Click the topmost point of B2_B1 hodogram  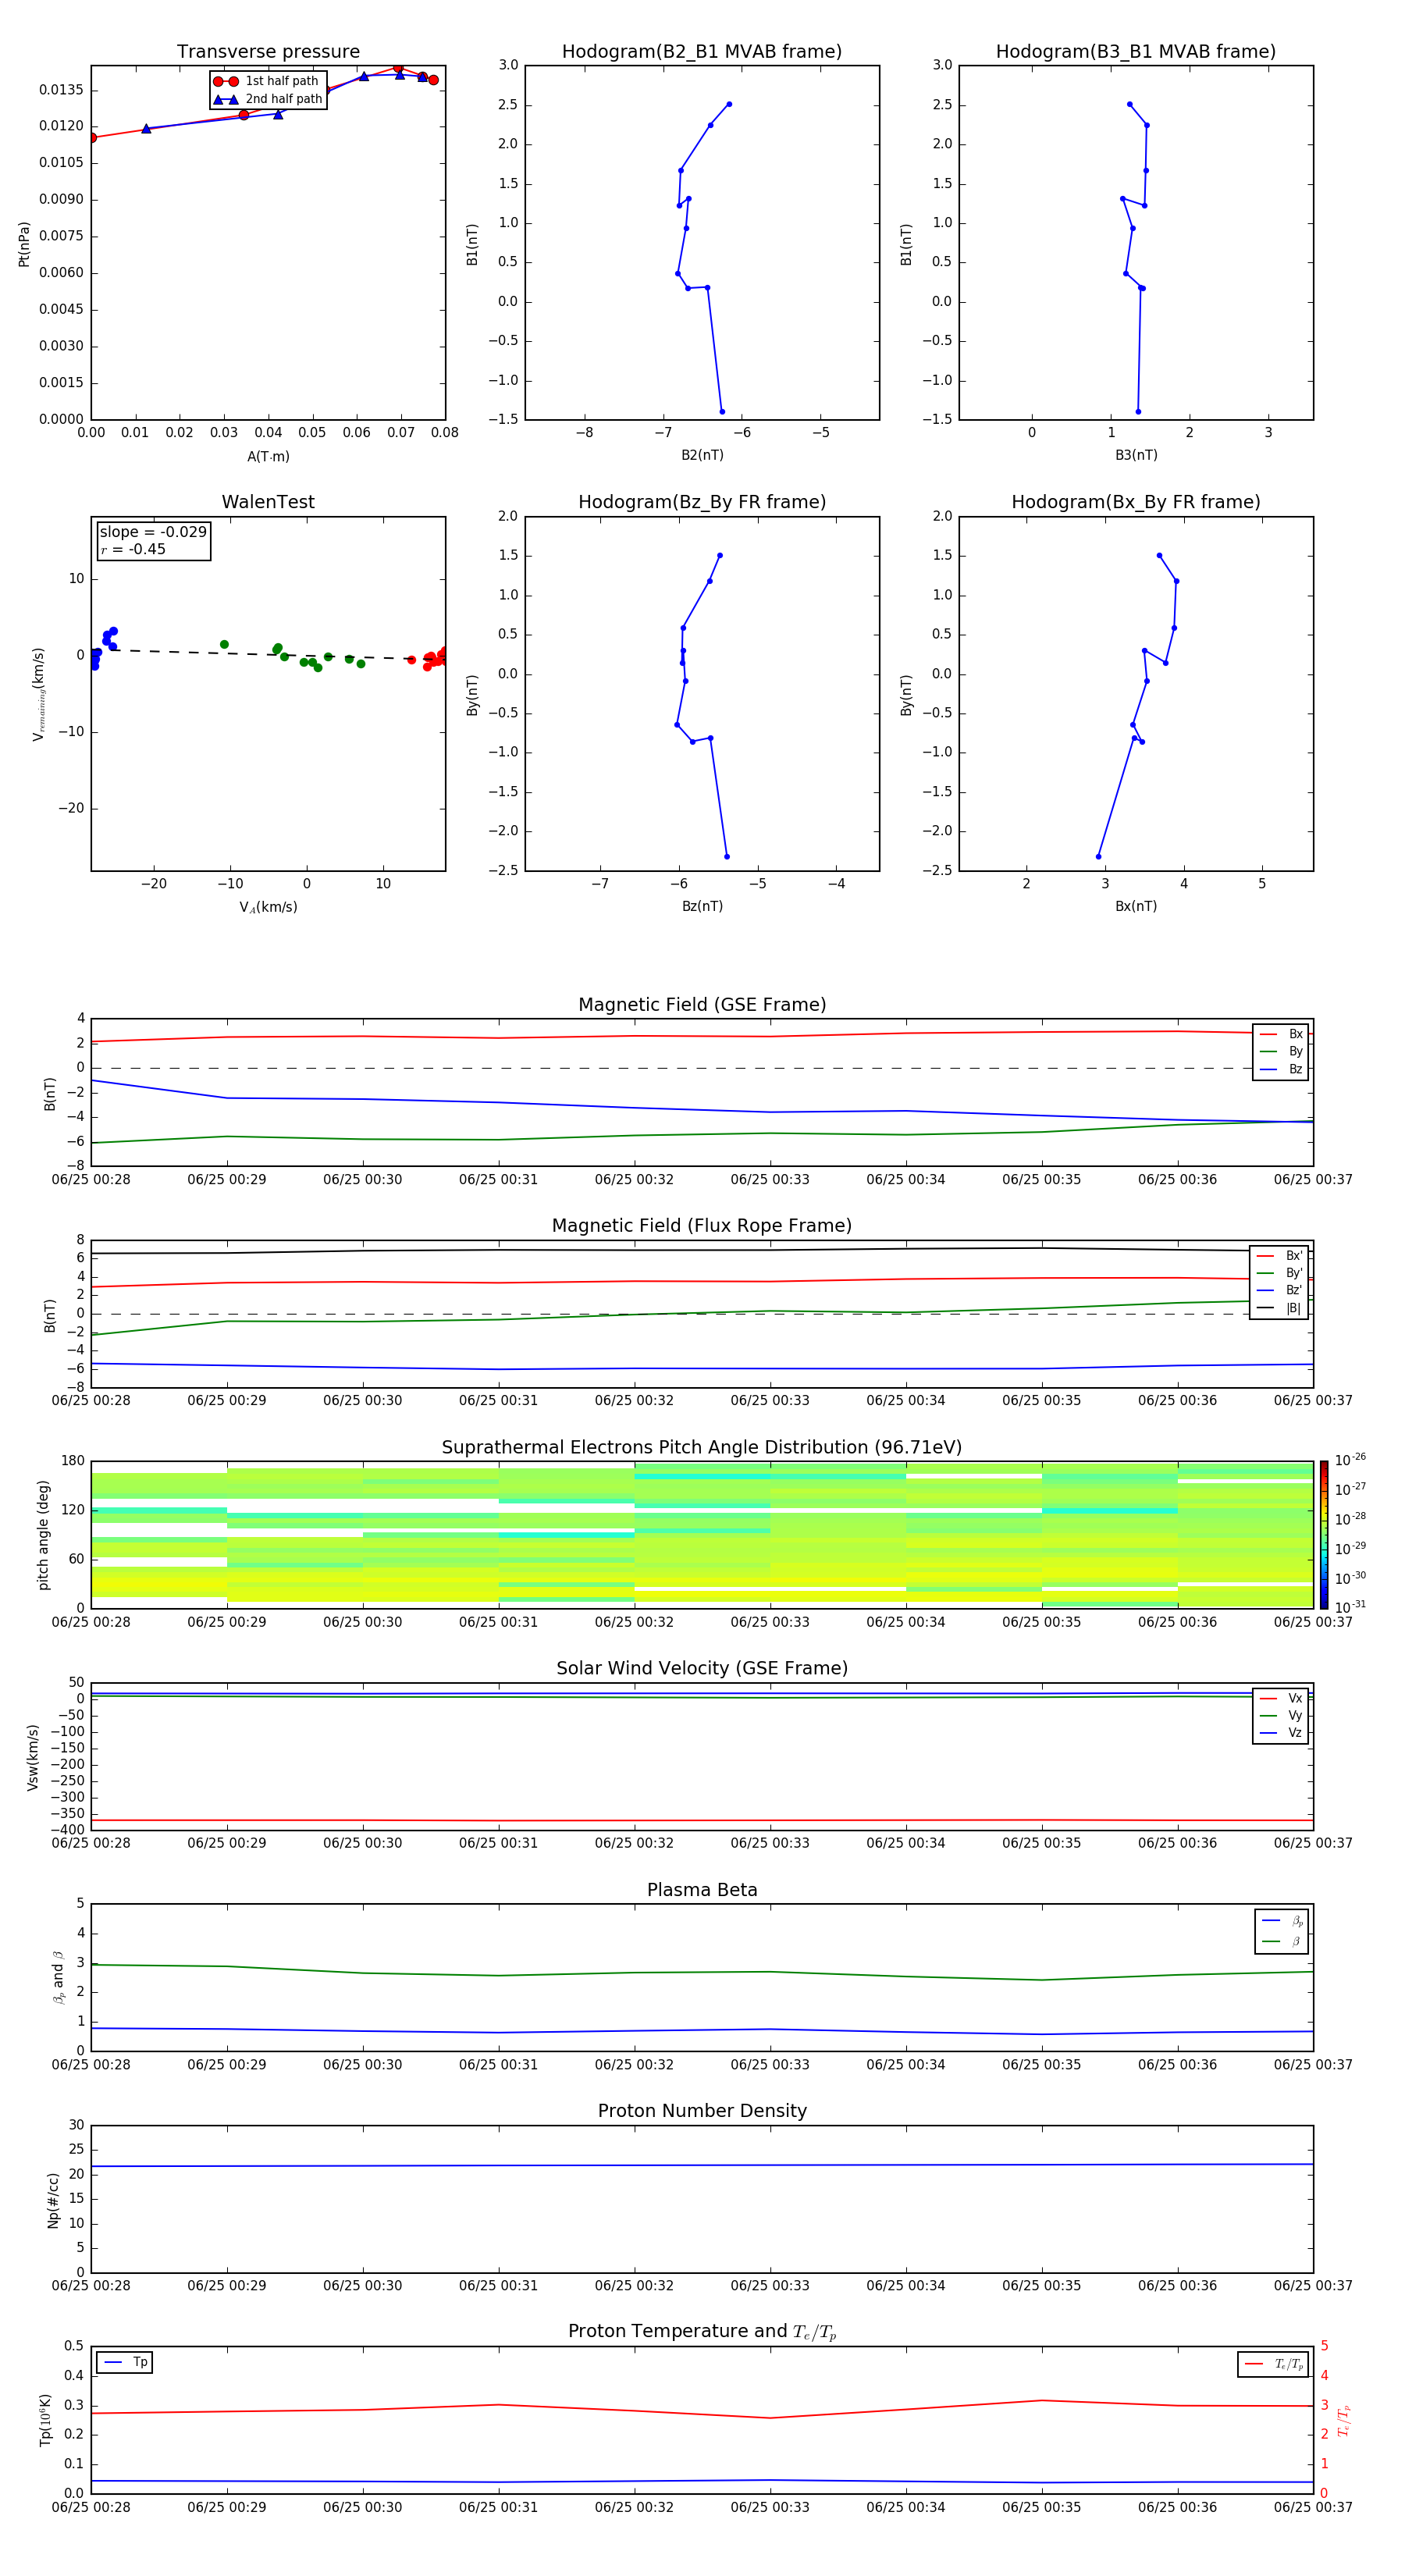729,104
